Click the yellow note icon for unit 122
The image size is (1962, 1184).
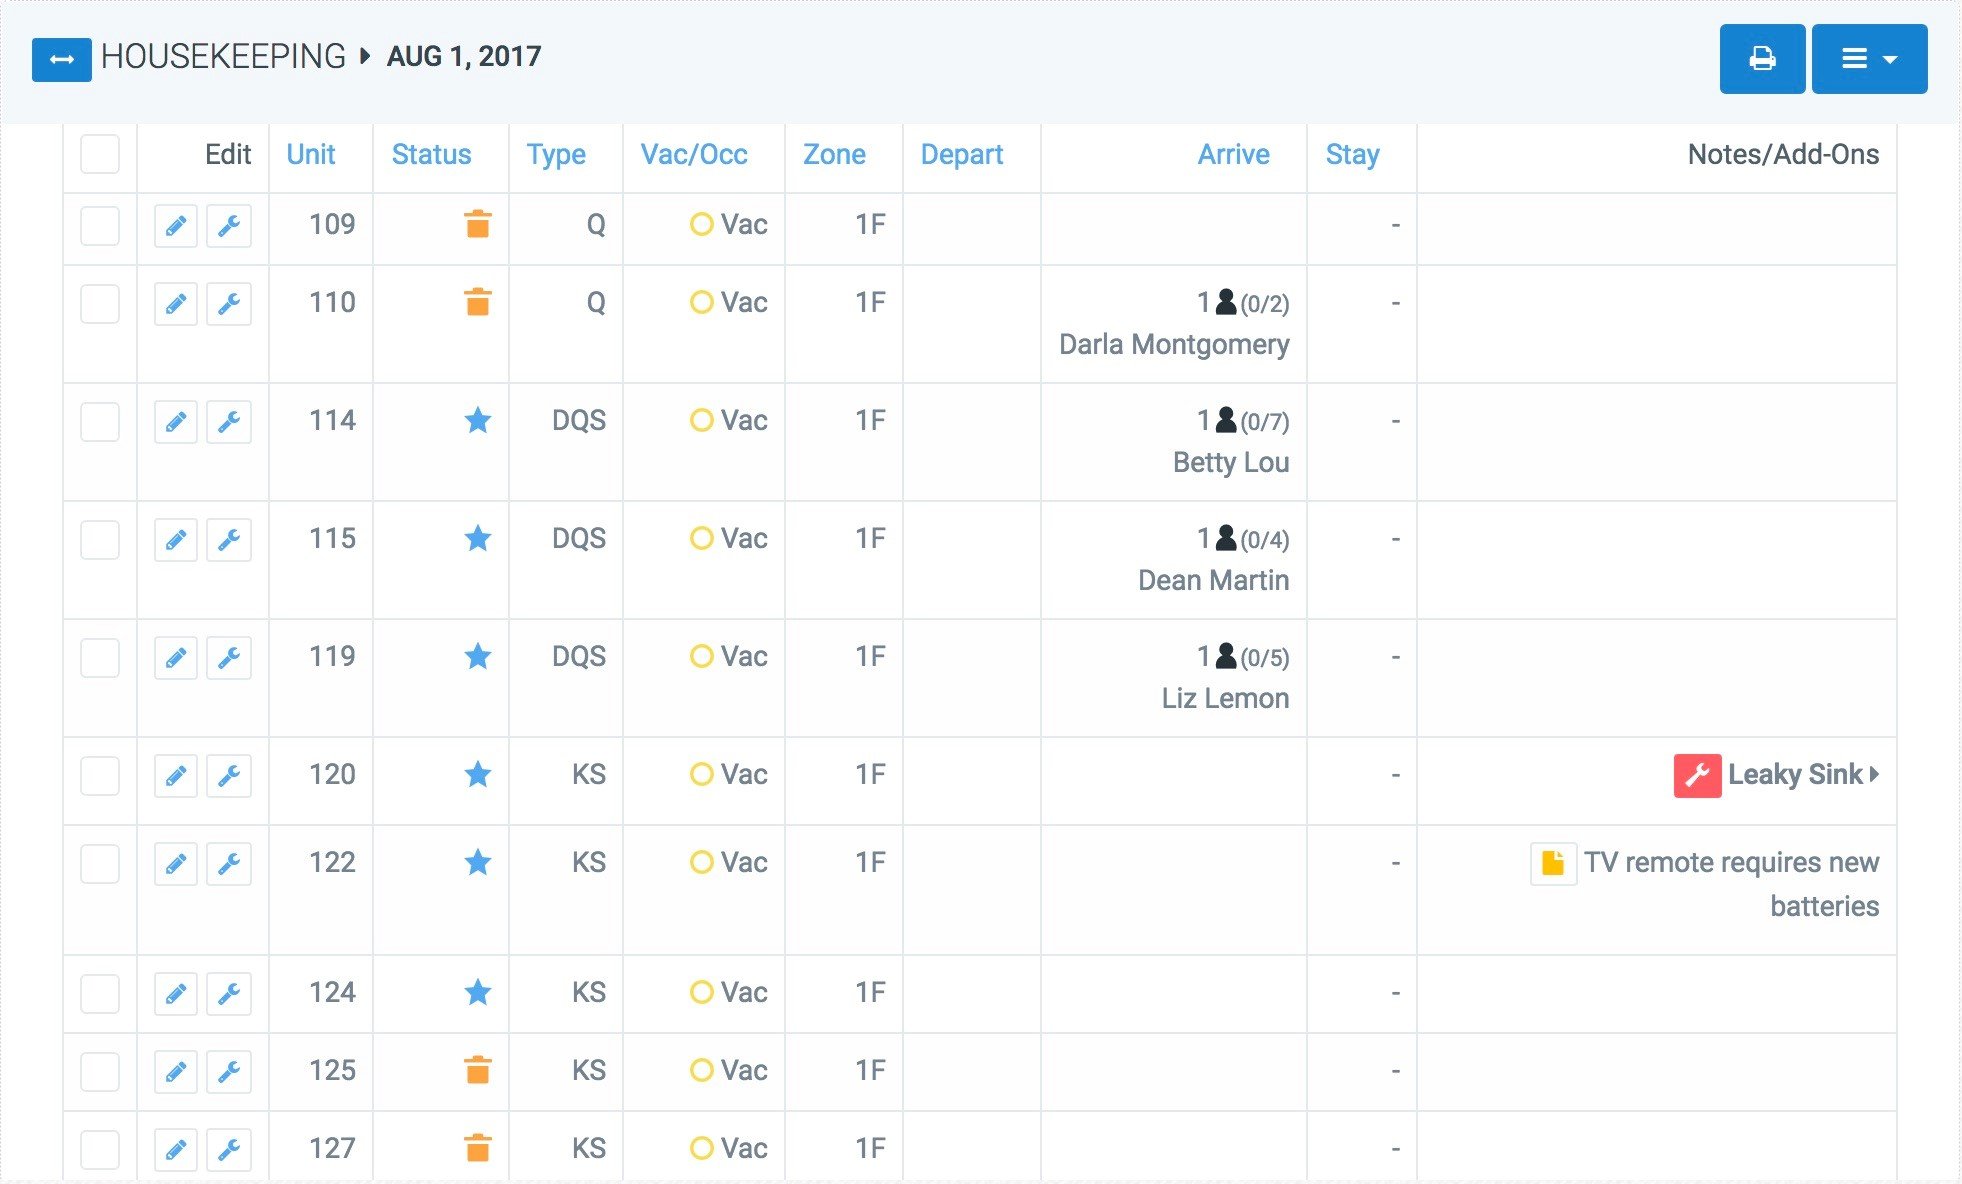tap(1553, 863)
